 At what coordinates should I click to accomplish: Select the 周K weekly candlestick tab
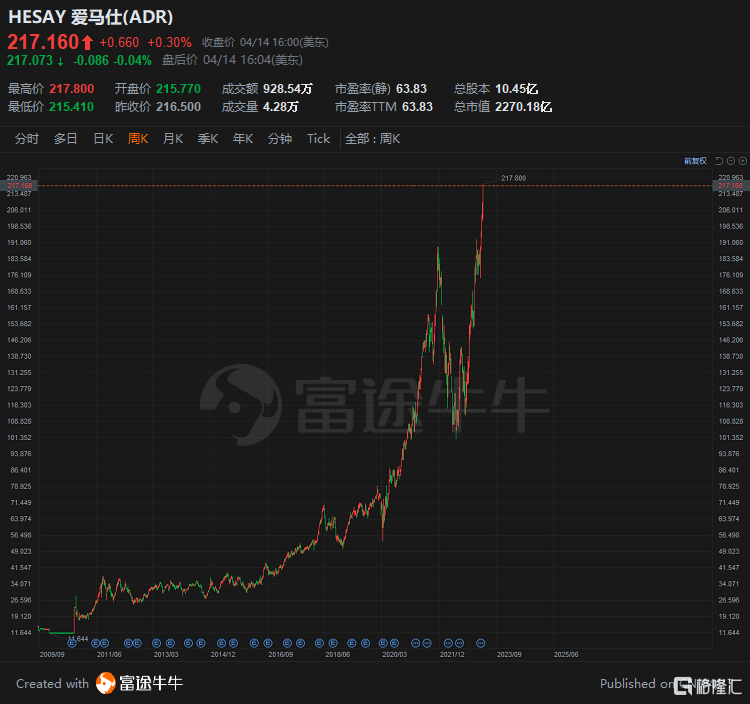[138, 139]
